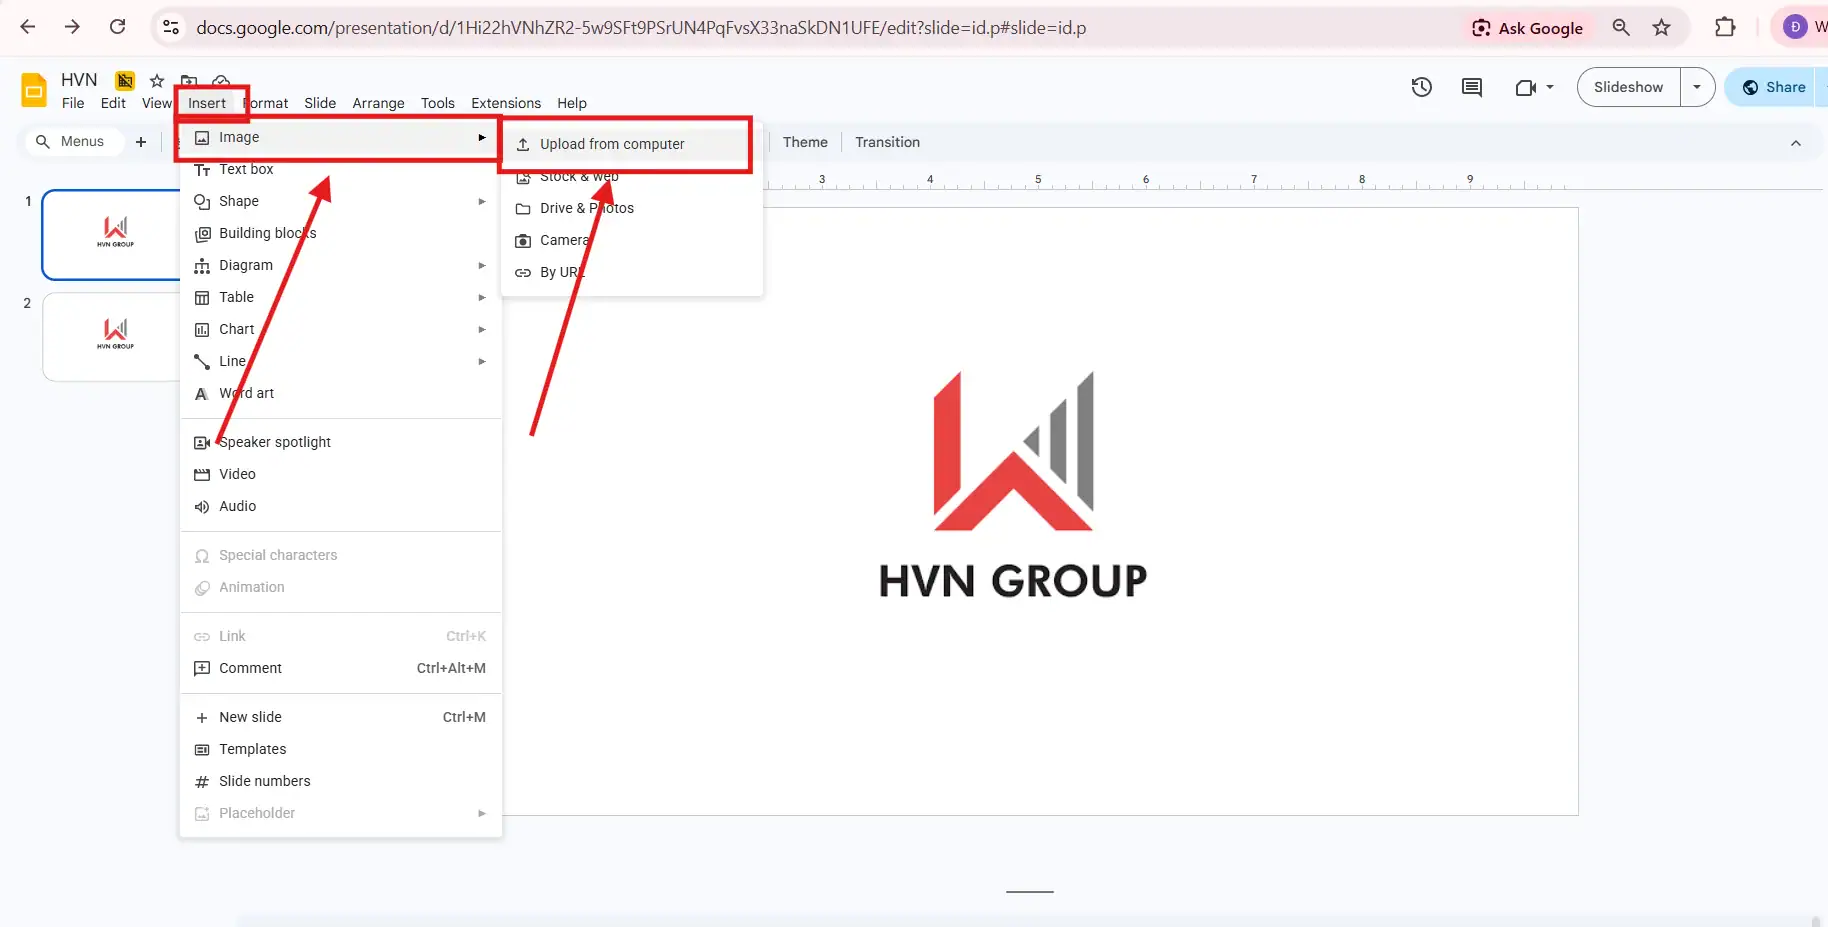
Task: Click the browser reload icon
Action: pos(118,27)
